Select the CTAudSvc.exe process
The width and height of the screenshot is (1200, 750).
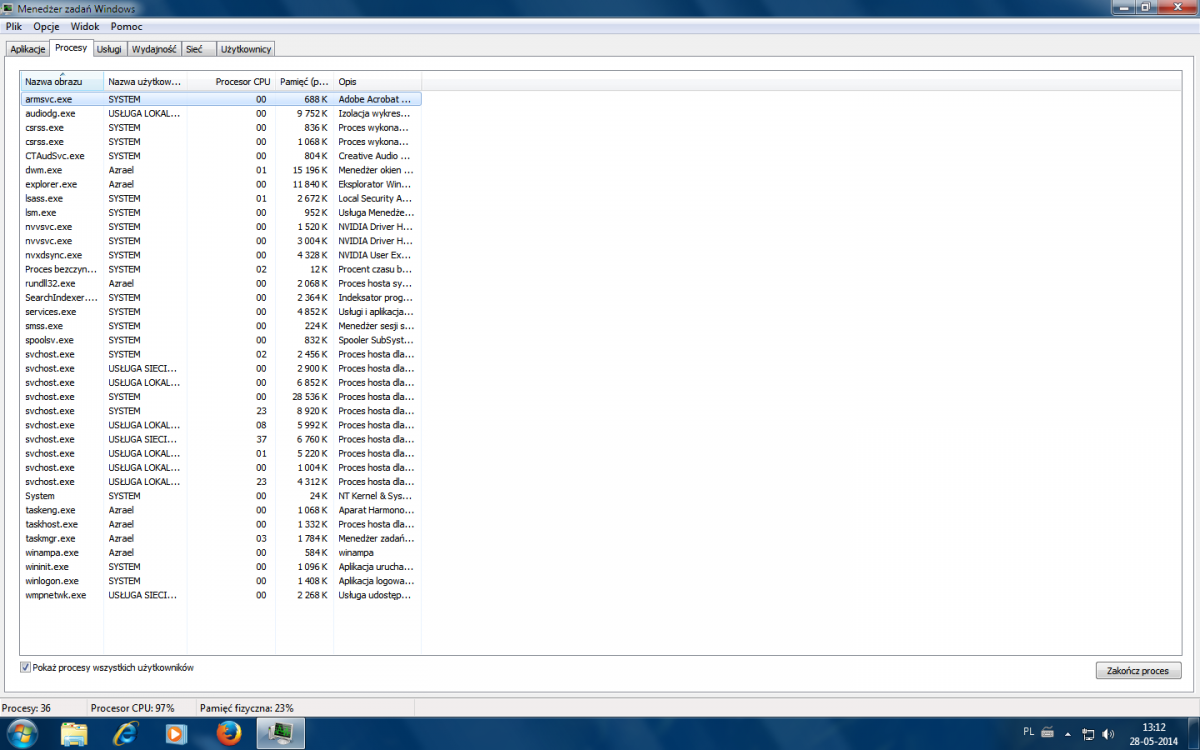tap(221, 156)
